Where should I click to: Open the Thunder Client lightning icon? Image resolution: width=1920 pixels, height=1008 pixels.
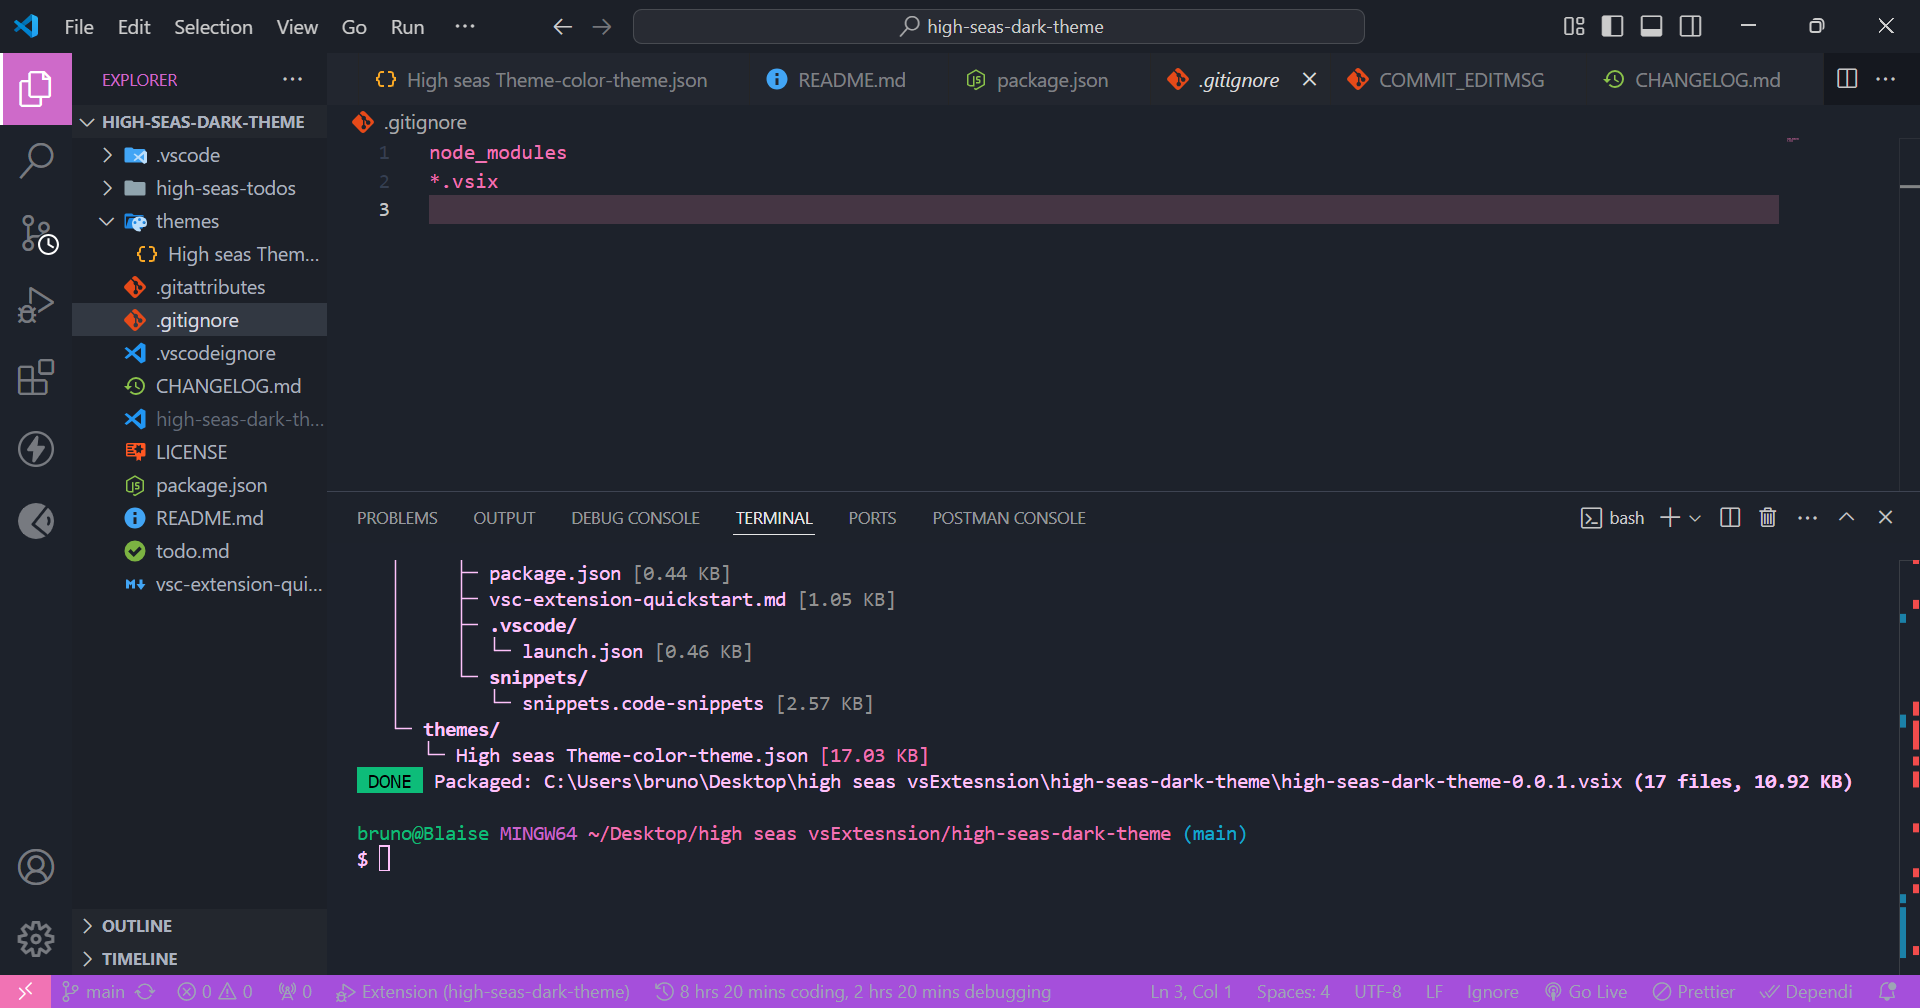click(x=36, y=449)
